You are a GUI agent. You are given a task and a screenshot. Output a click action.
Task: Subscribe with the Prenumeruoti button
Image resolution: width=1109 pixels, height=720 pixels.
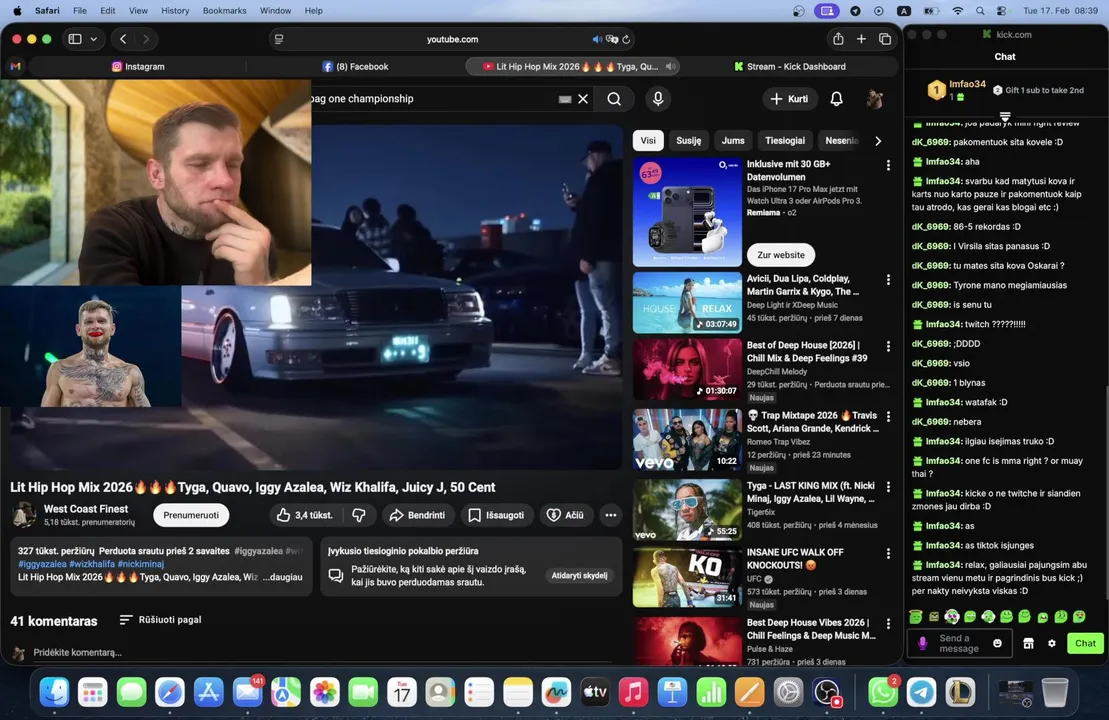(191, 515)
